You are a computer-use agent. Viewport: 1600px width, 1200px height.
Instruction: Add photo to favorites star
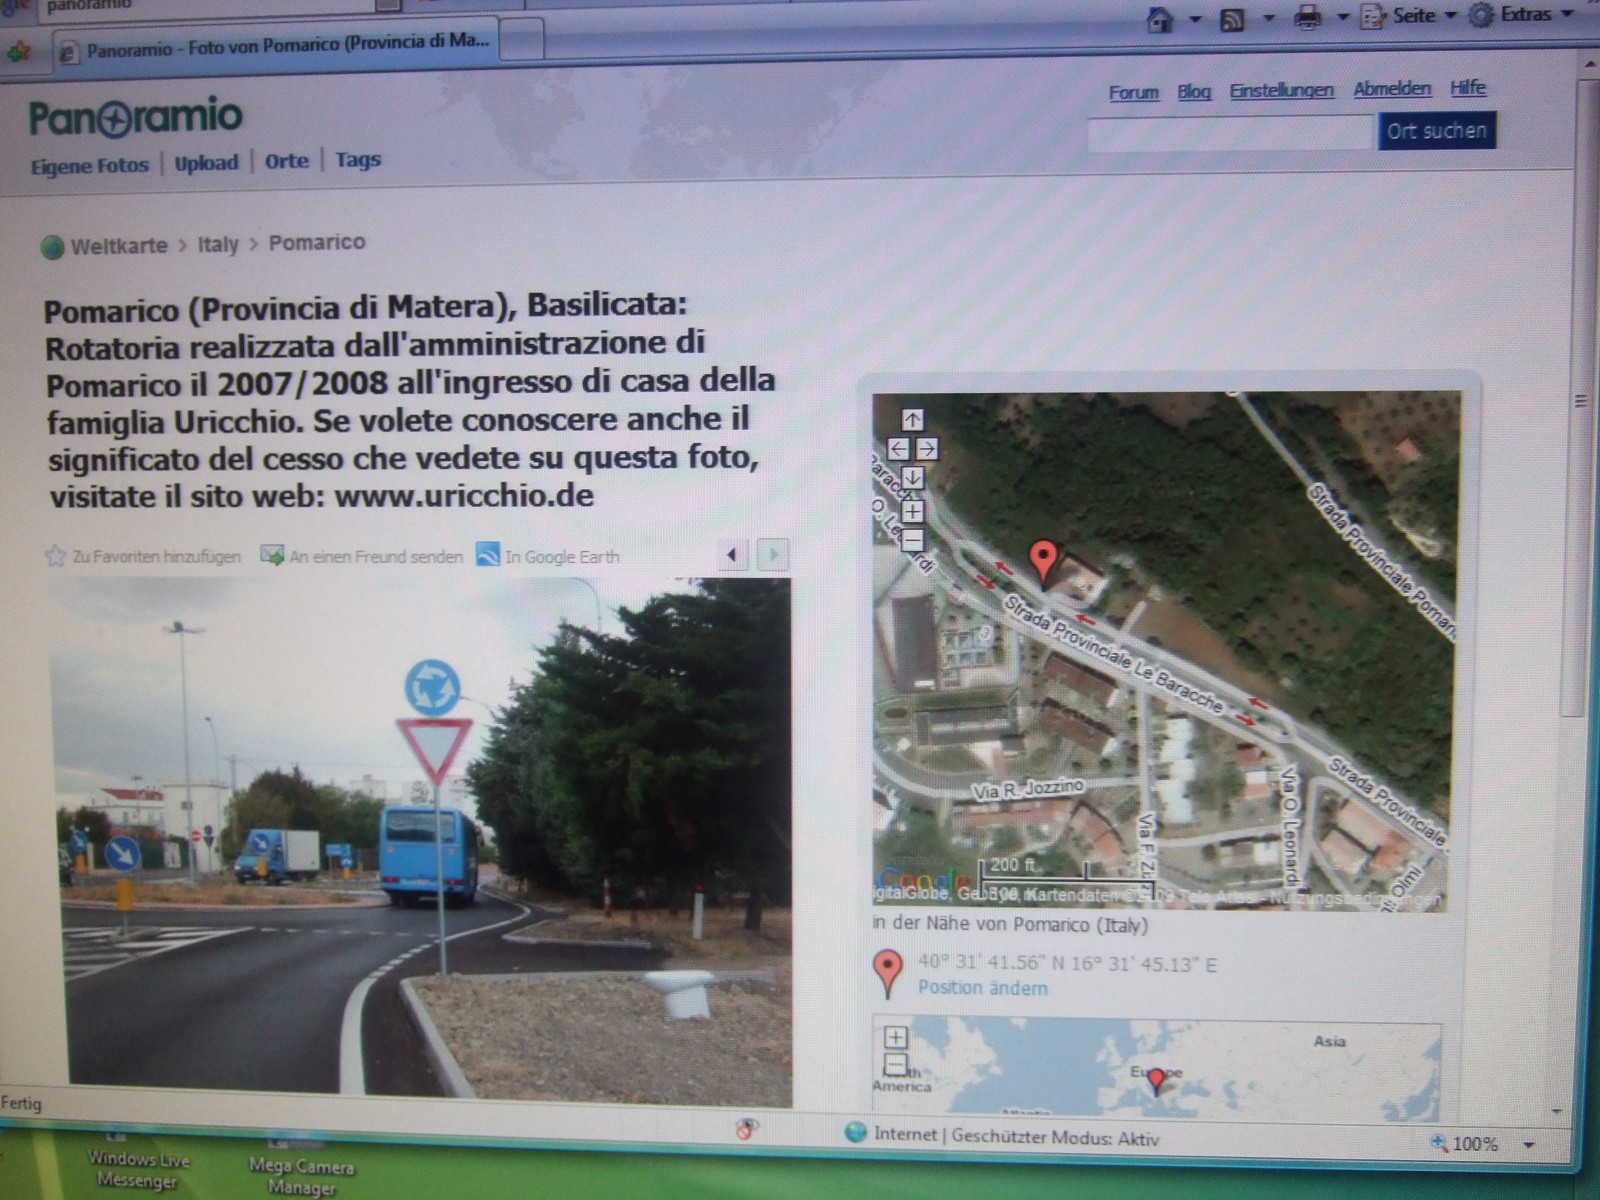tap(55, 556)
